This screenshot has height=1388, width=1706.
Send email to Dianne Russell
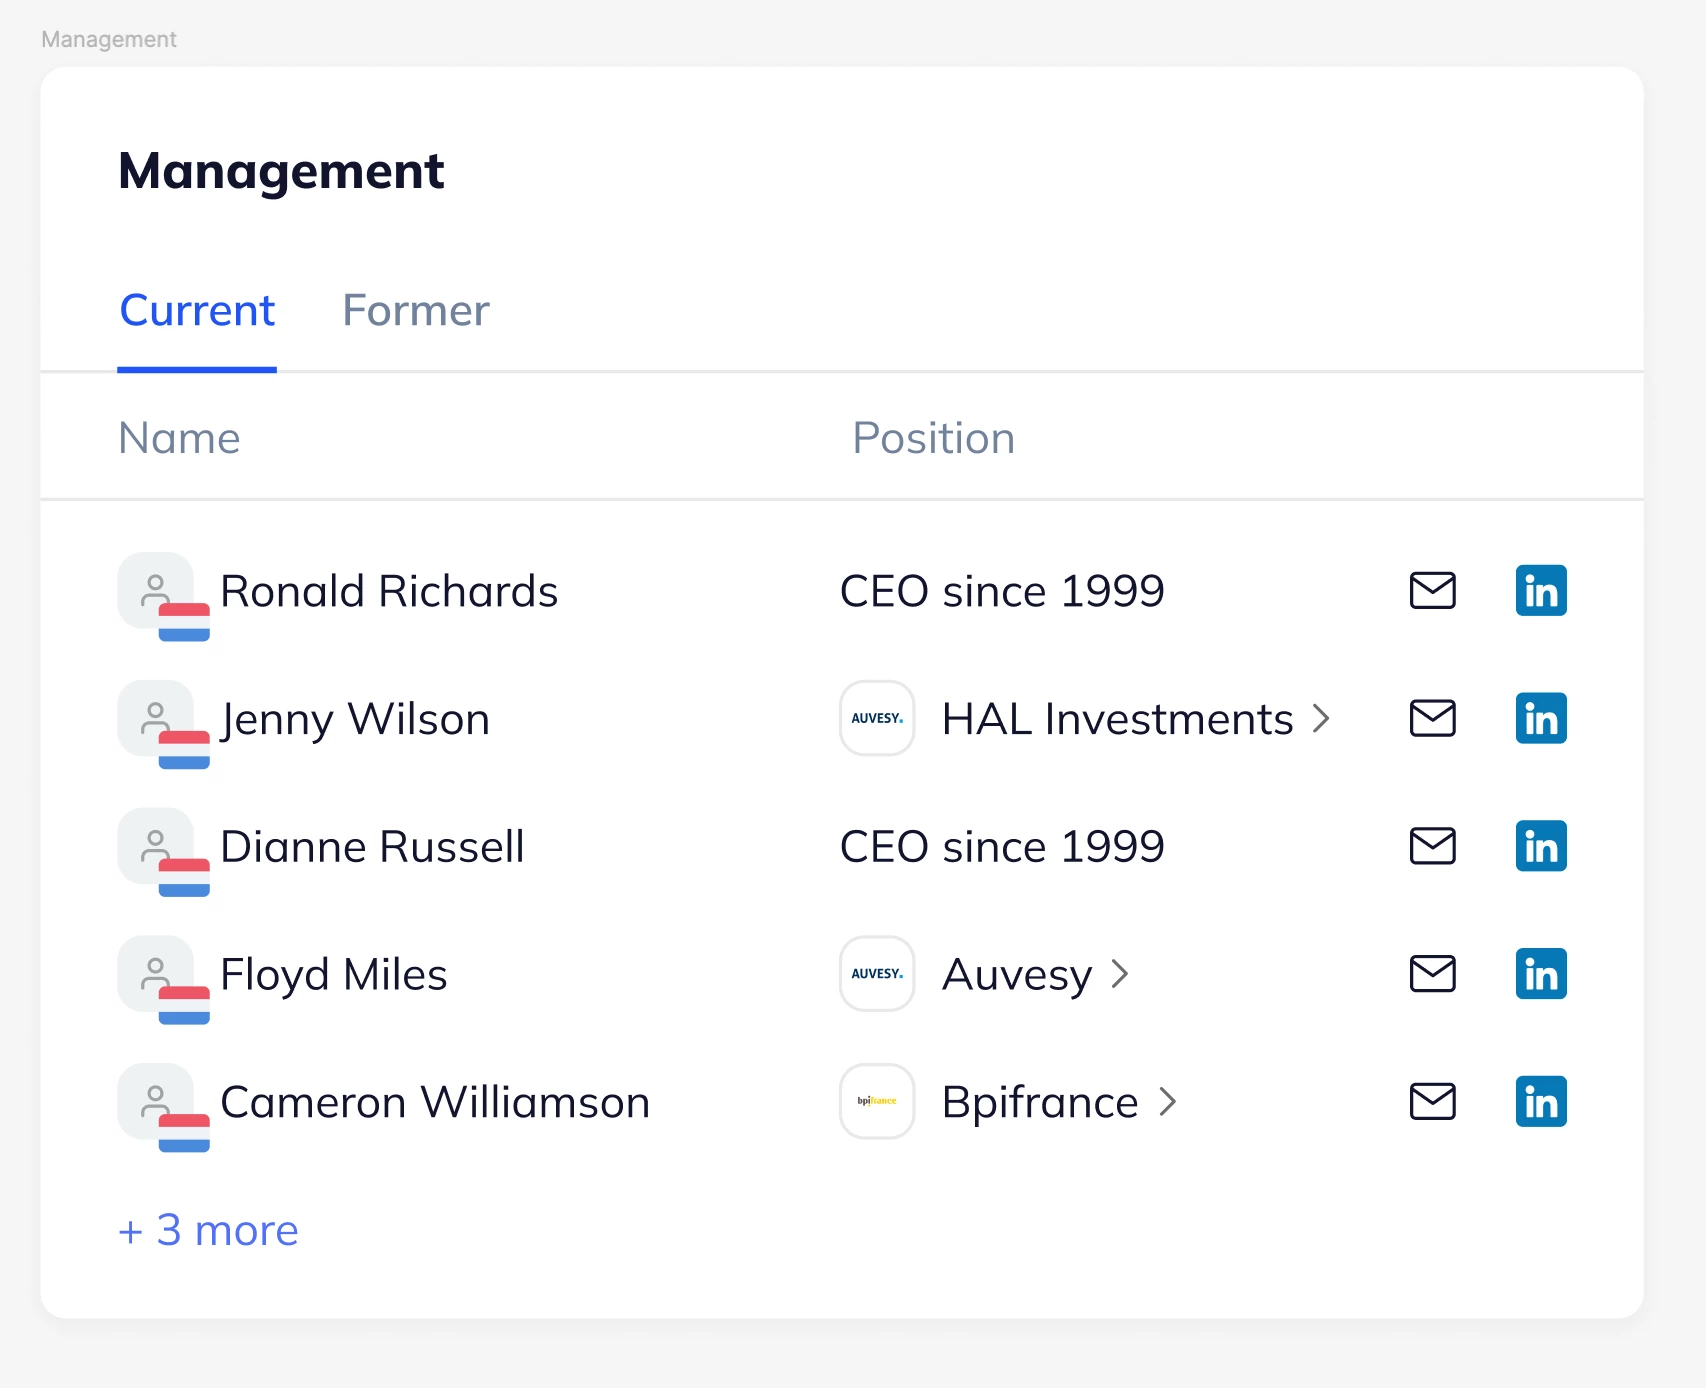1432,846
